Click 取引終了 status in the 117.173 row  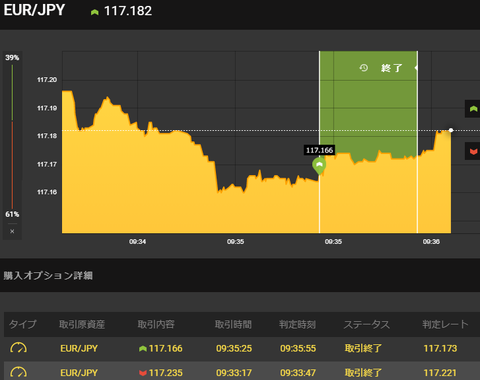click(x=363, y=348)
